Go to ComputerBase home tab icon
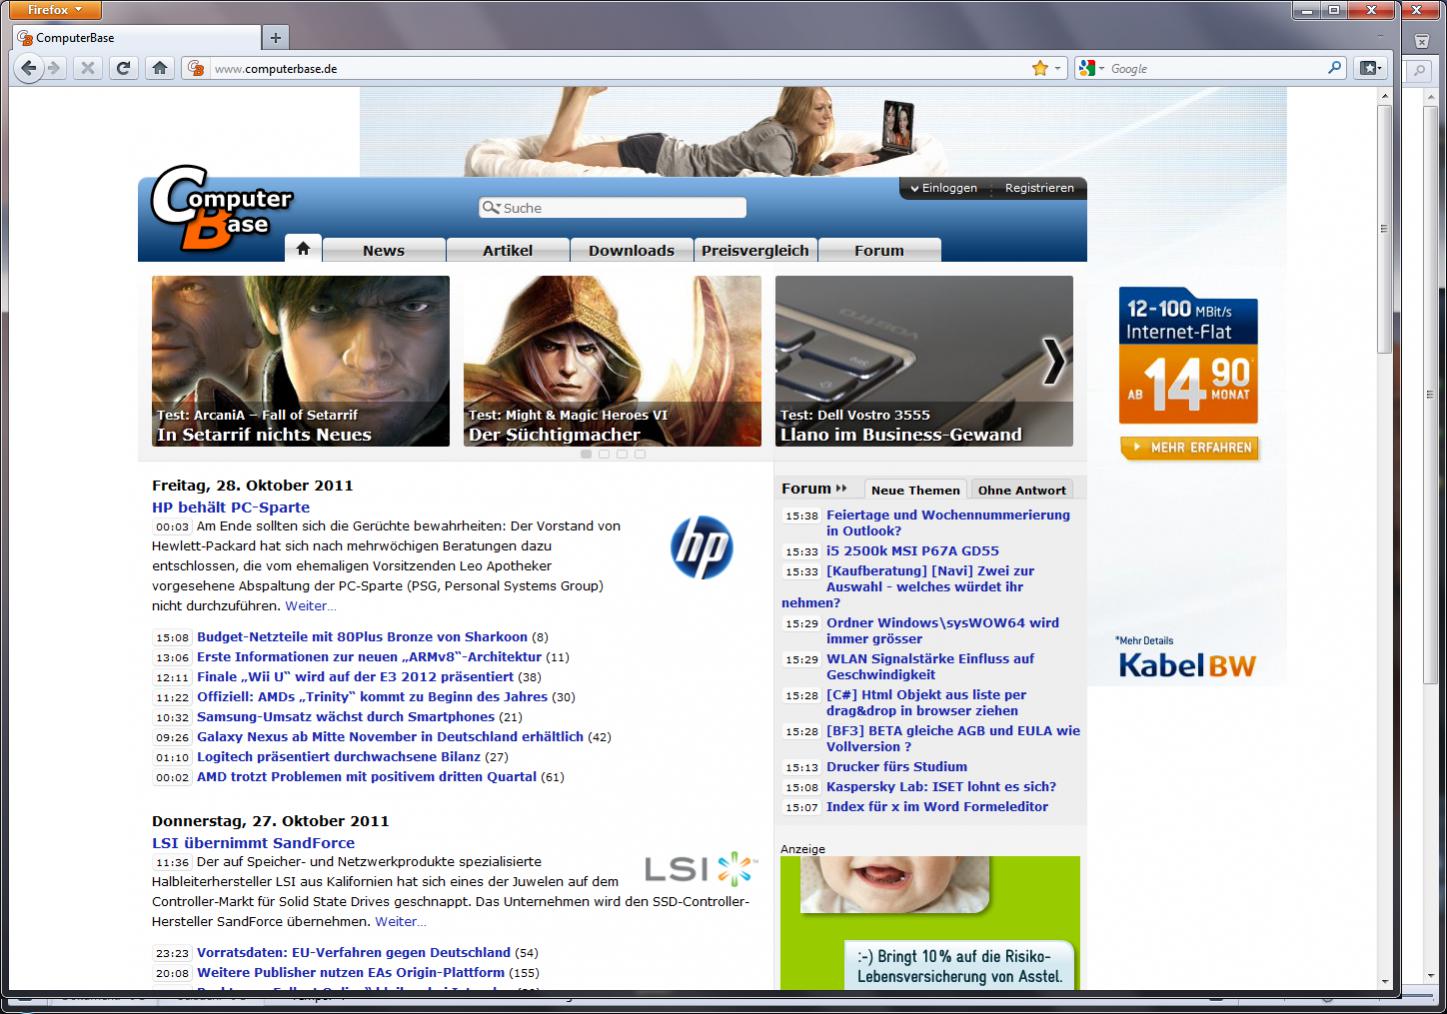The image size is (1447, 1014). coord(303,249)
